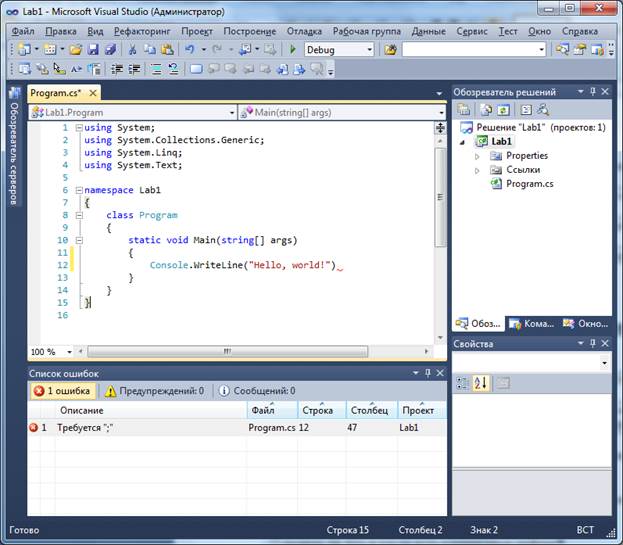Toggle the '1 ошибка' errors filter

point(62,391)
